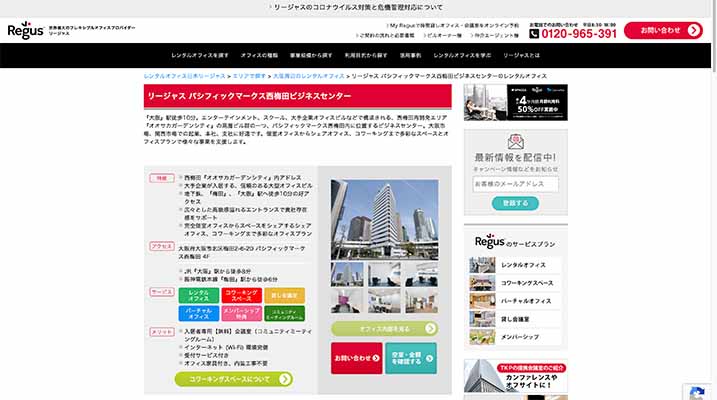Click the dark green コミュニティミーティングルーム tag
The image size is (717, 400).
click(284, 313)
